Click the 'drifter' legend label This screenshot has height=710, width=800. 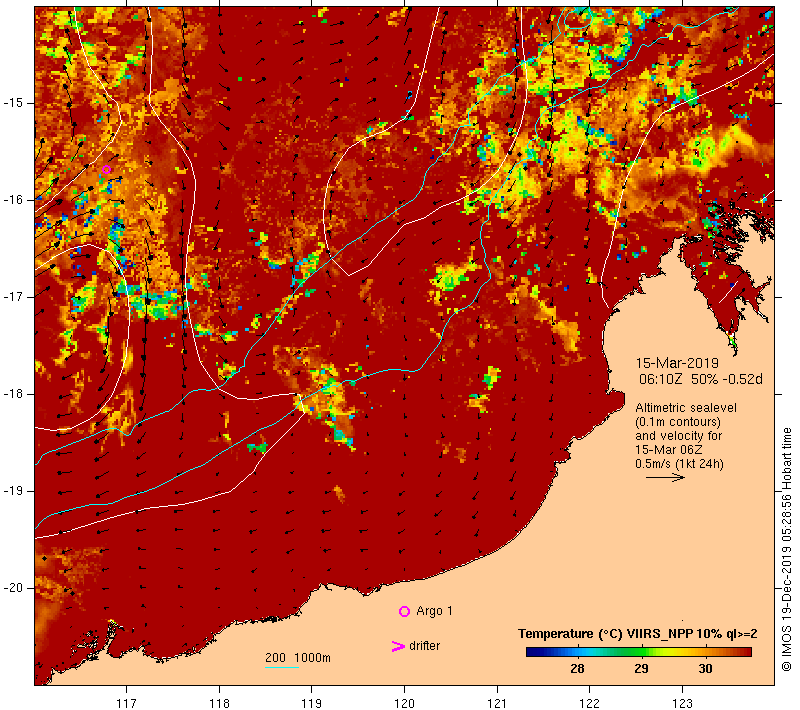click(x=424, y=646)
